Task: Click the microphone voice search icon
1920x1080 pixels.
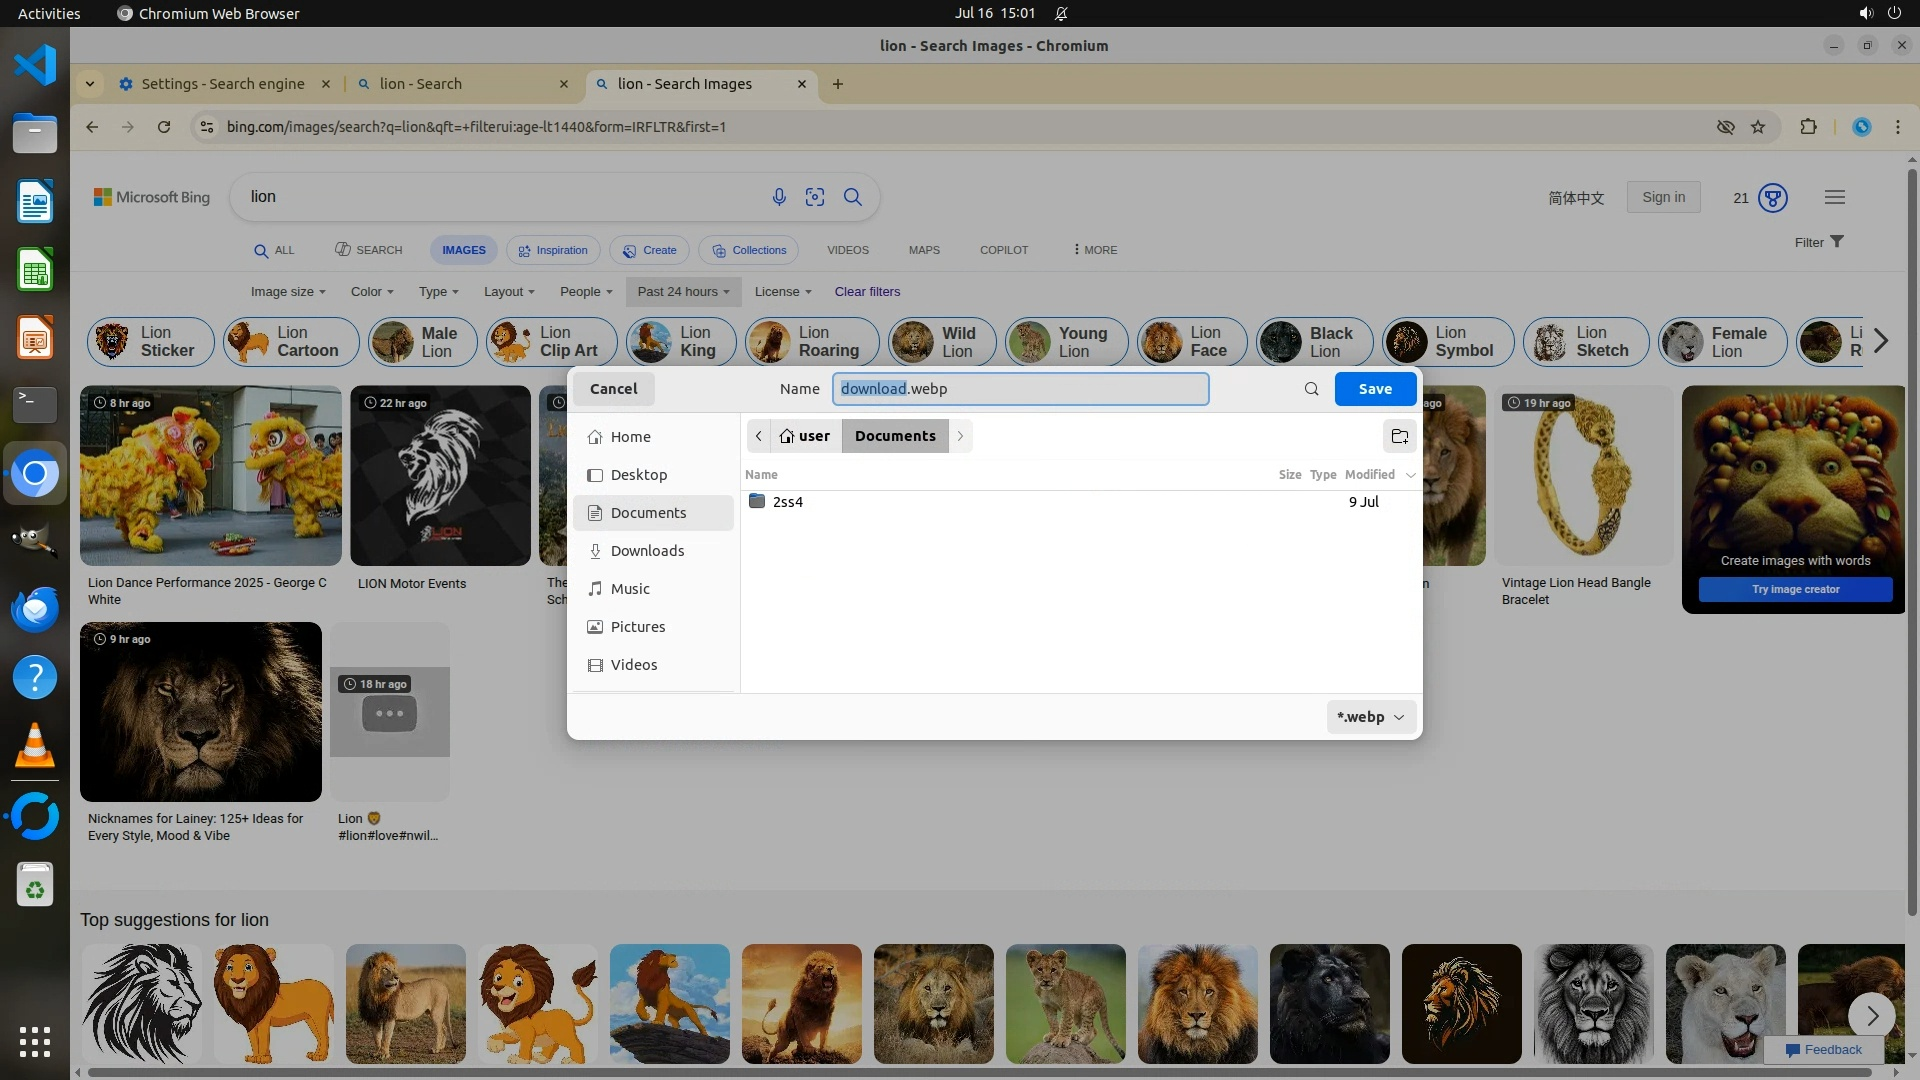Action: pyautogui.click(x=779, y=197)
